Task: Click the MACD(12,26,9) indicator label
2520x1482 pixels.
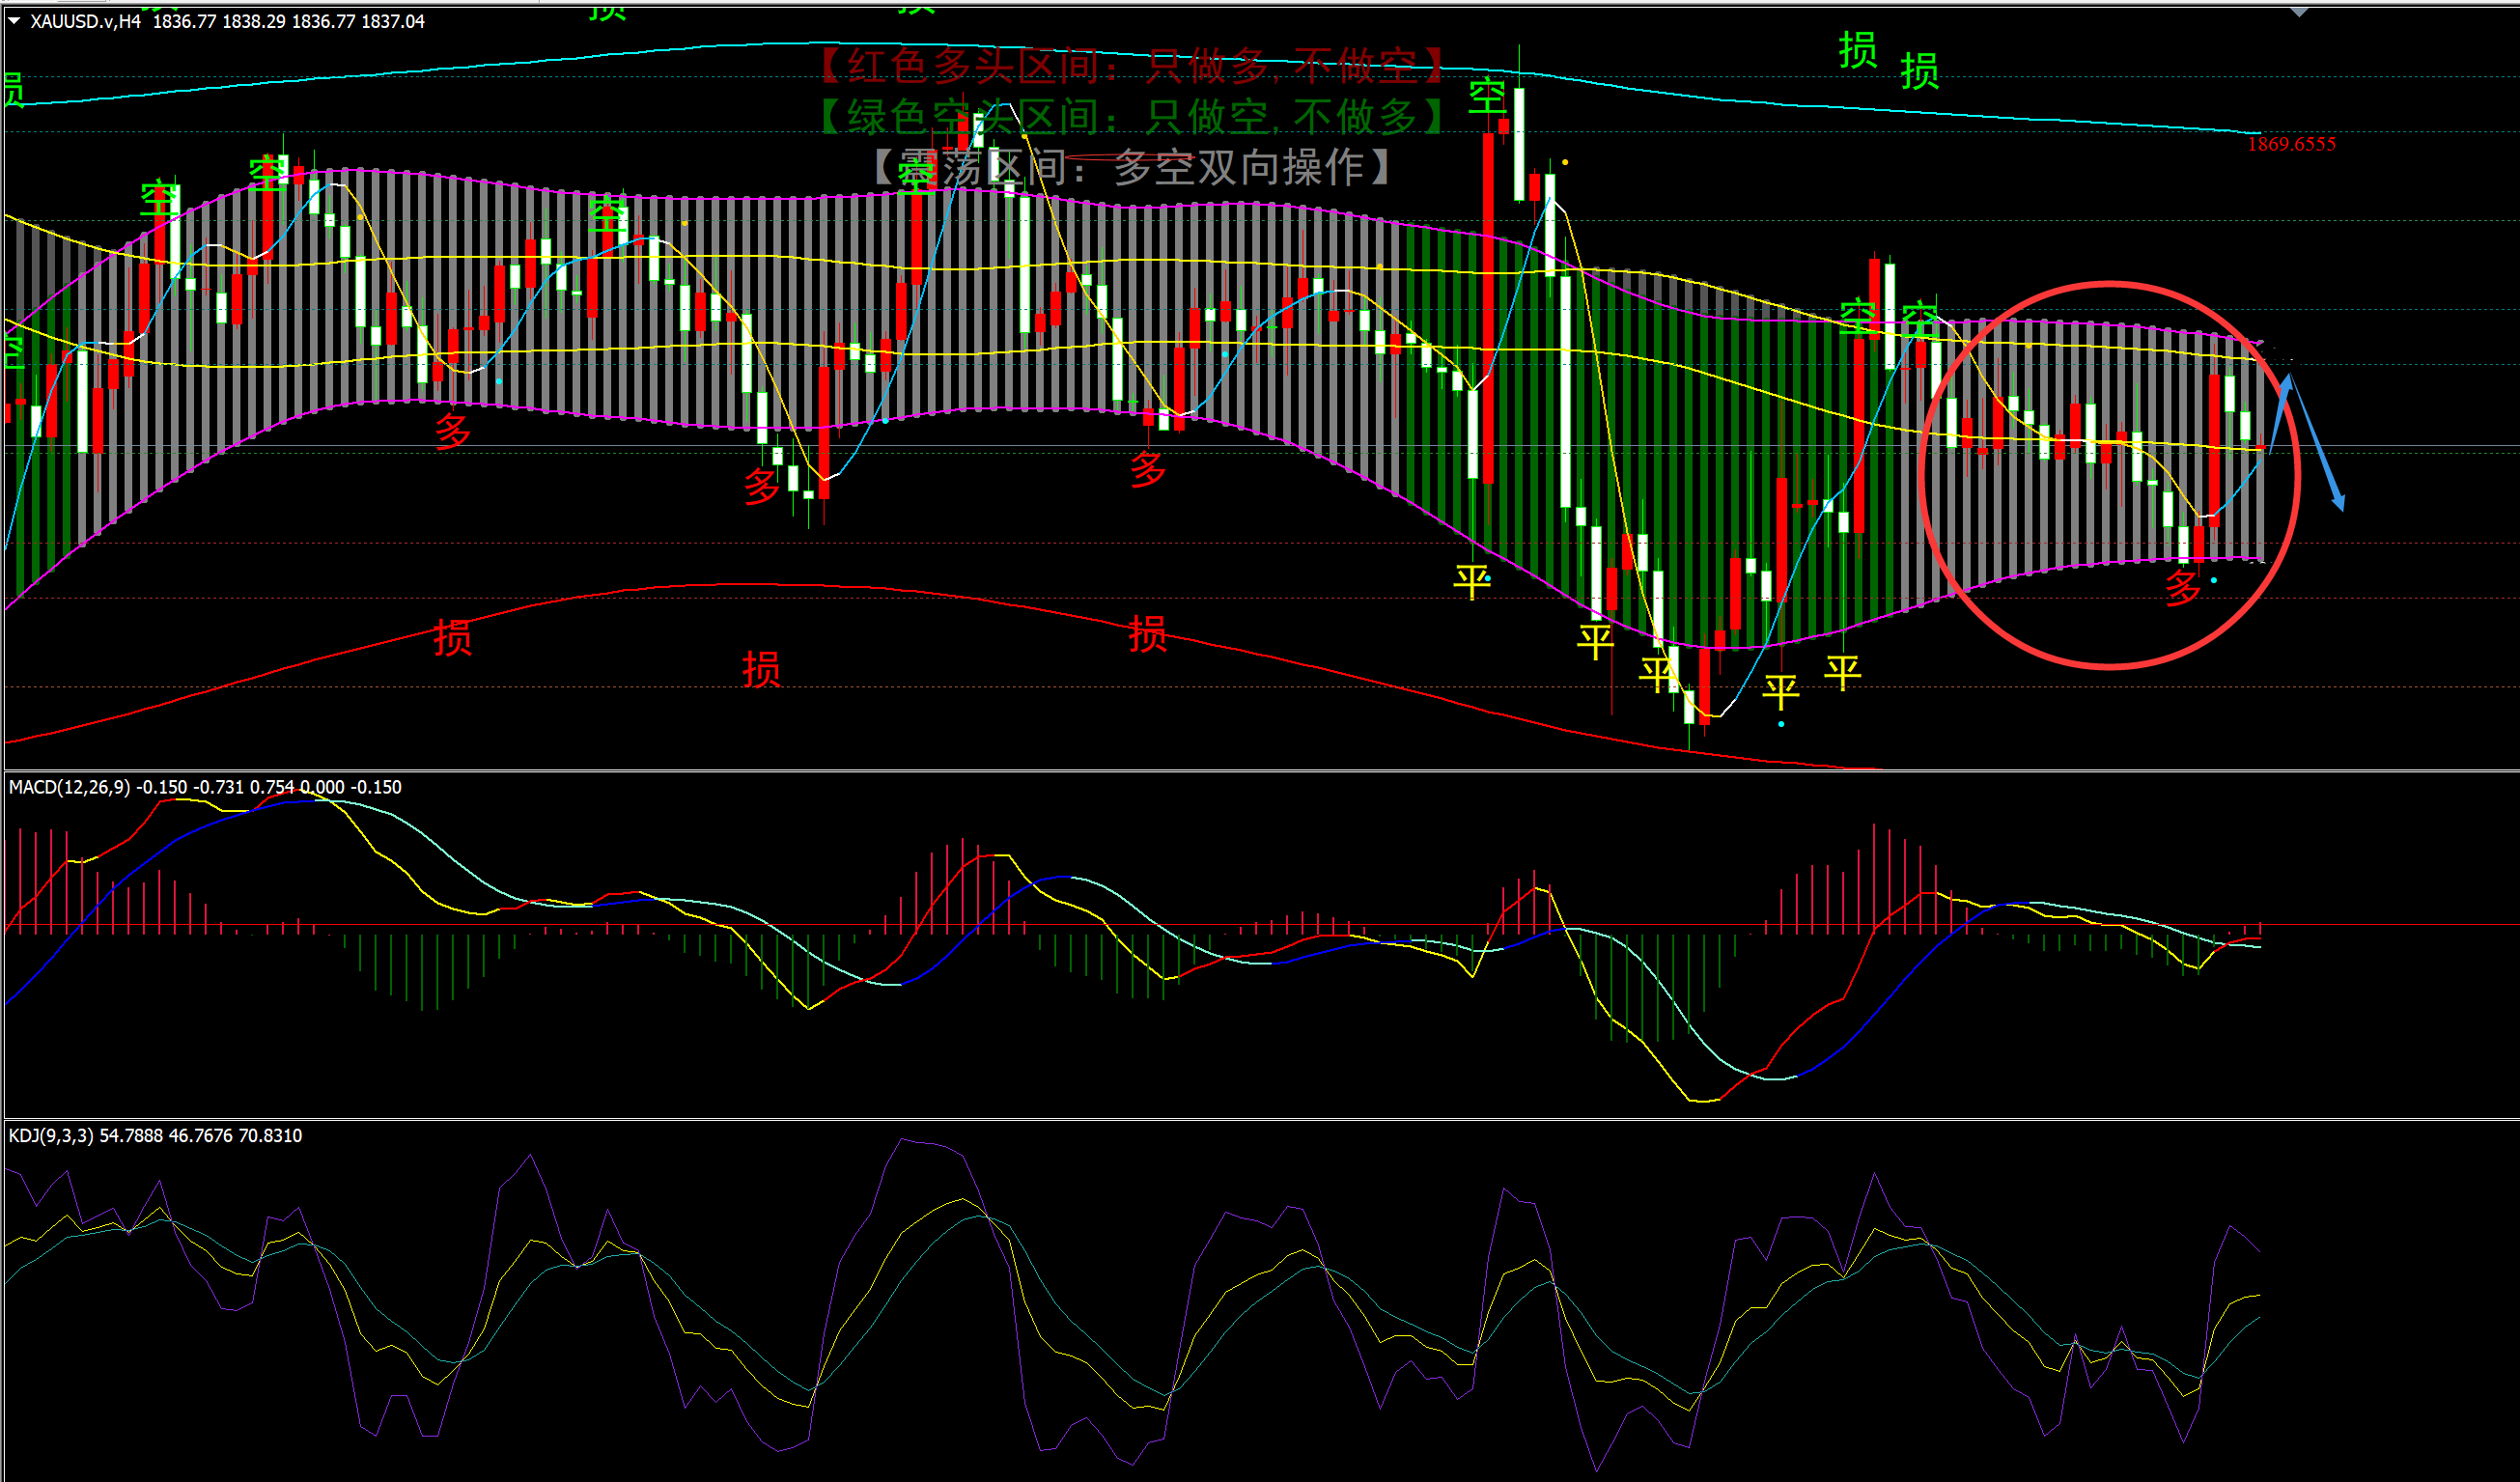Action: (69, 787)
